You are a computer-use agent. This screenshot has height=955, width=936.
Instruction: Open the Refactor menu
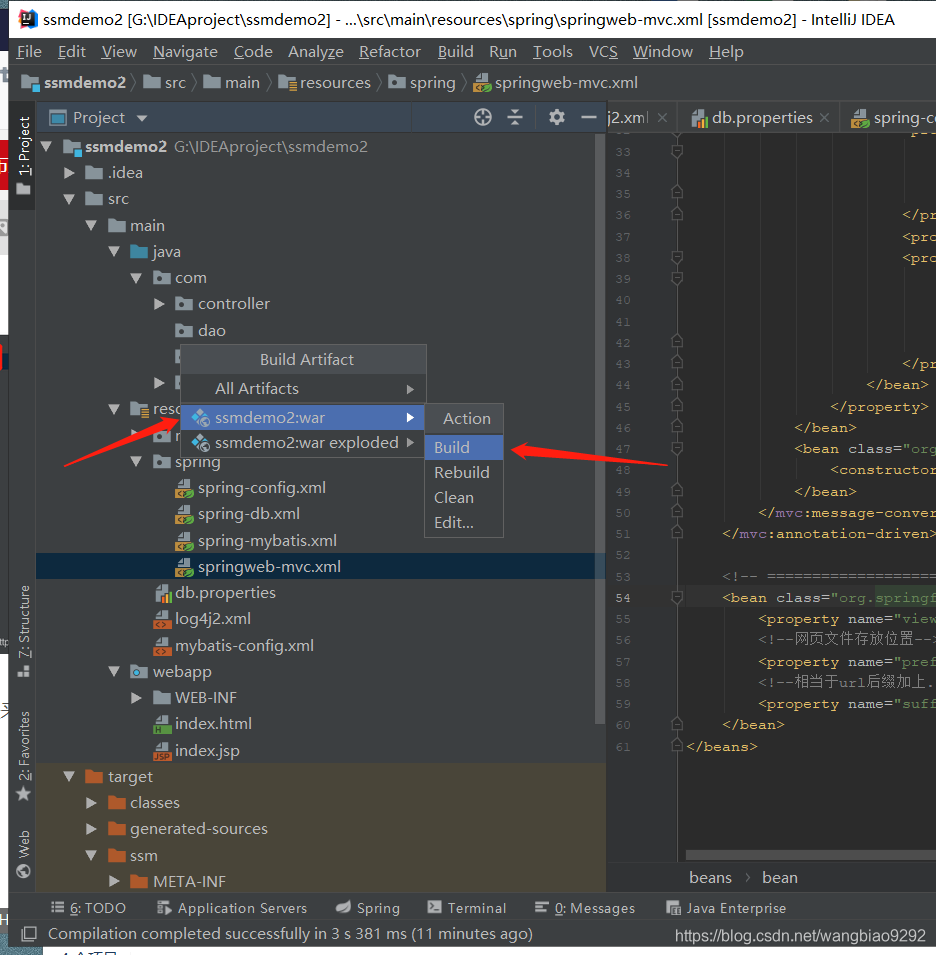coord(390,52)
